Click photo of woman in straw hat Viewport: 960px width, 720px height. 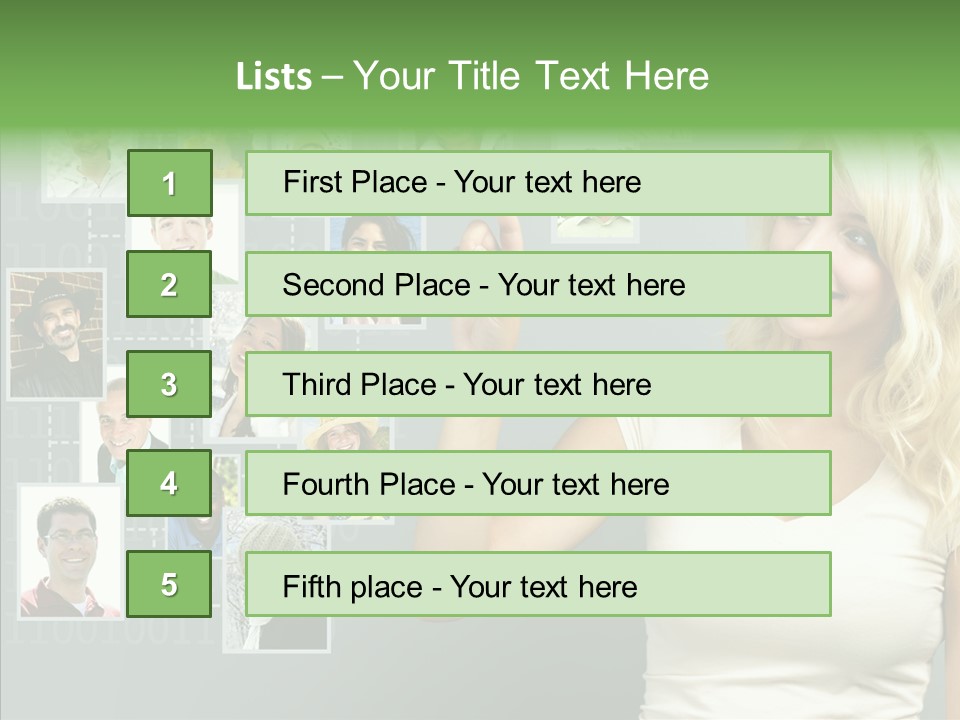[348, 433]
